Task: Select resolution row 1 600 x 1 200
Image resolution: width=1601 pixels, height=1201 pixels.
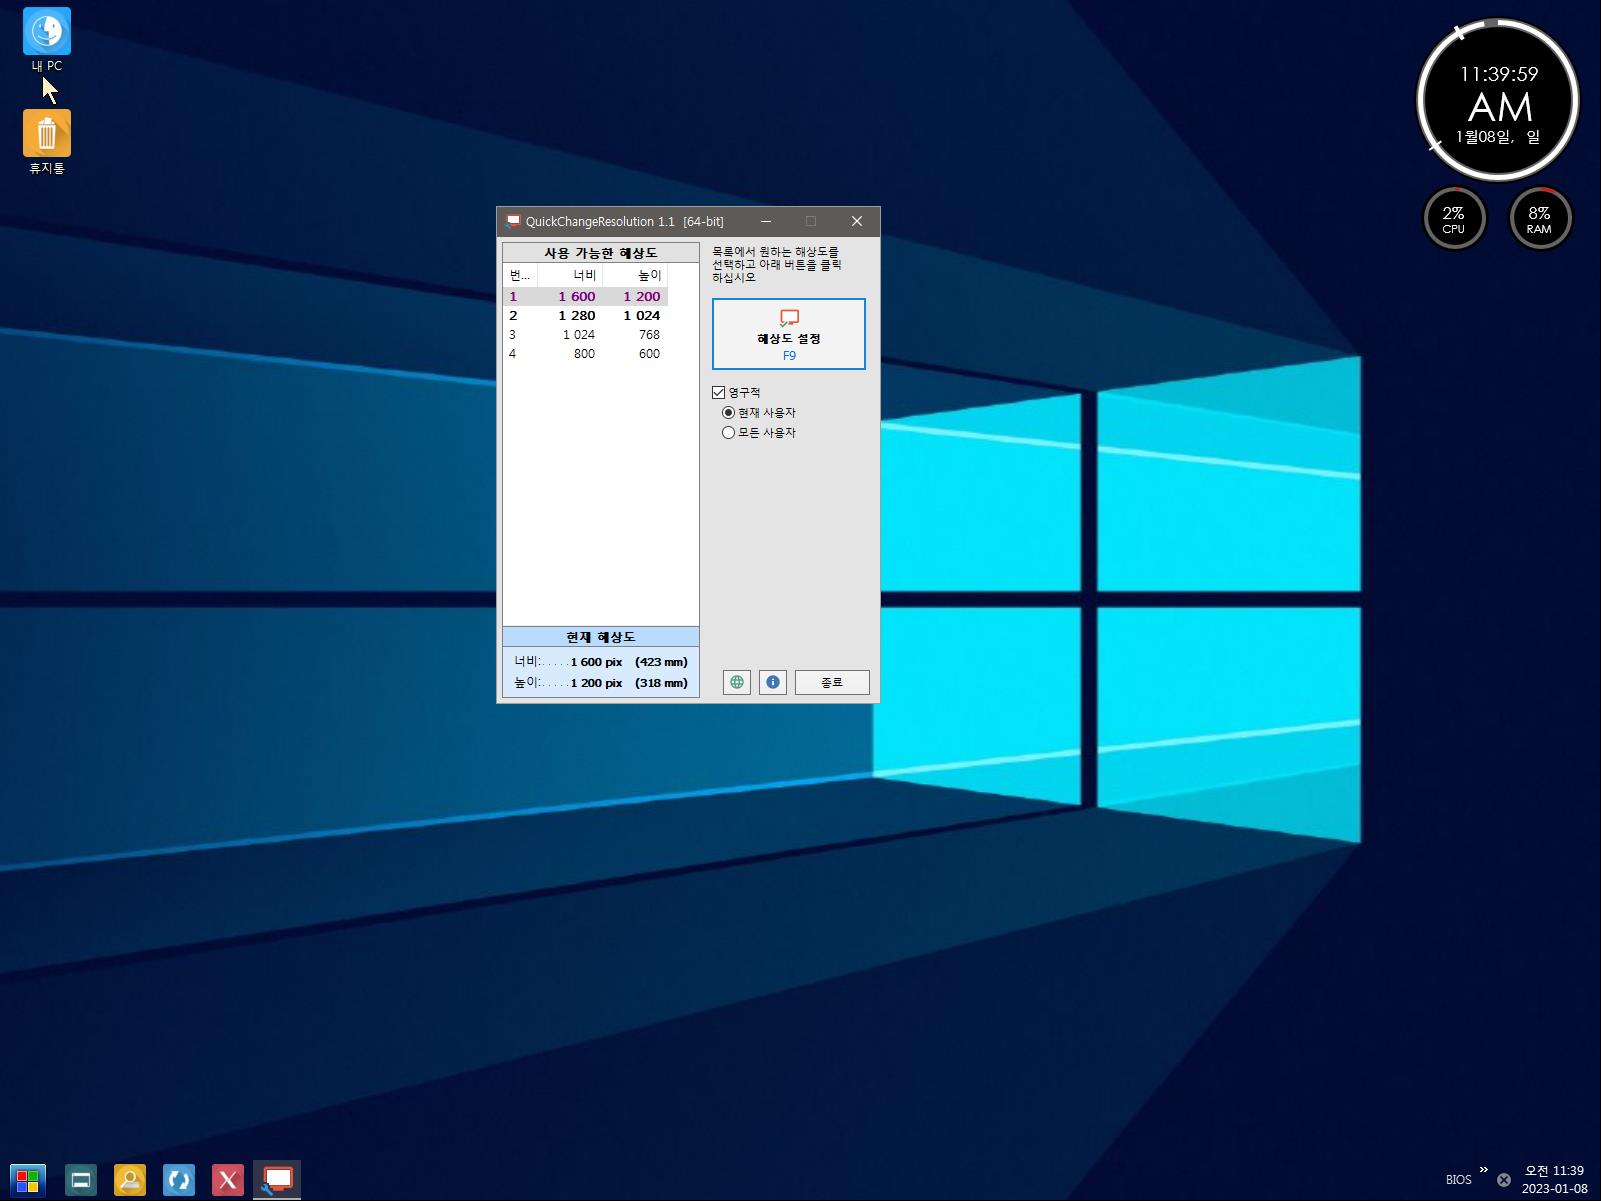Action: click(585, 296)
